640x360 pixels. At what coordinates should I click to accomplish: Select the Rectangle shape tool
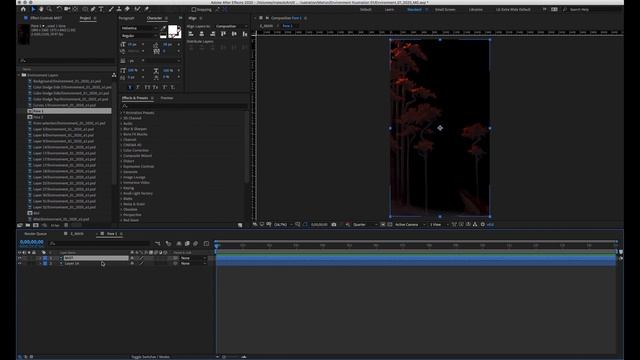tap(85, 9)
